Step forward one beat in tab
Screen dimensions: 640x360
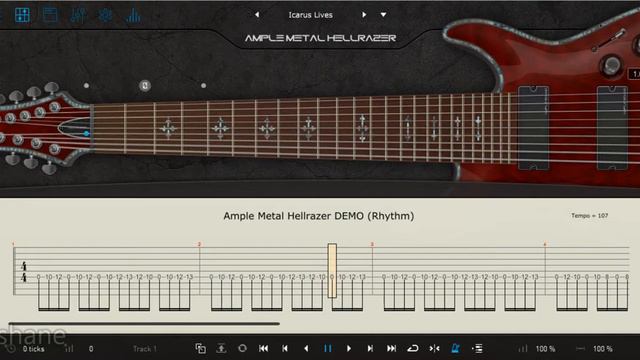(349, 349)
